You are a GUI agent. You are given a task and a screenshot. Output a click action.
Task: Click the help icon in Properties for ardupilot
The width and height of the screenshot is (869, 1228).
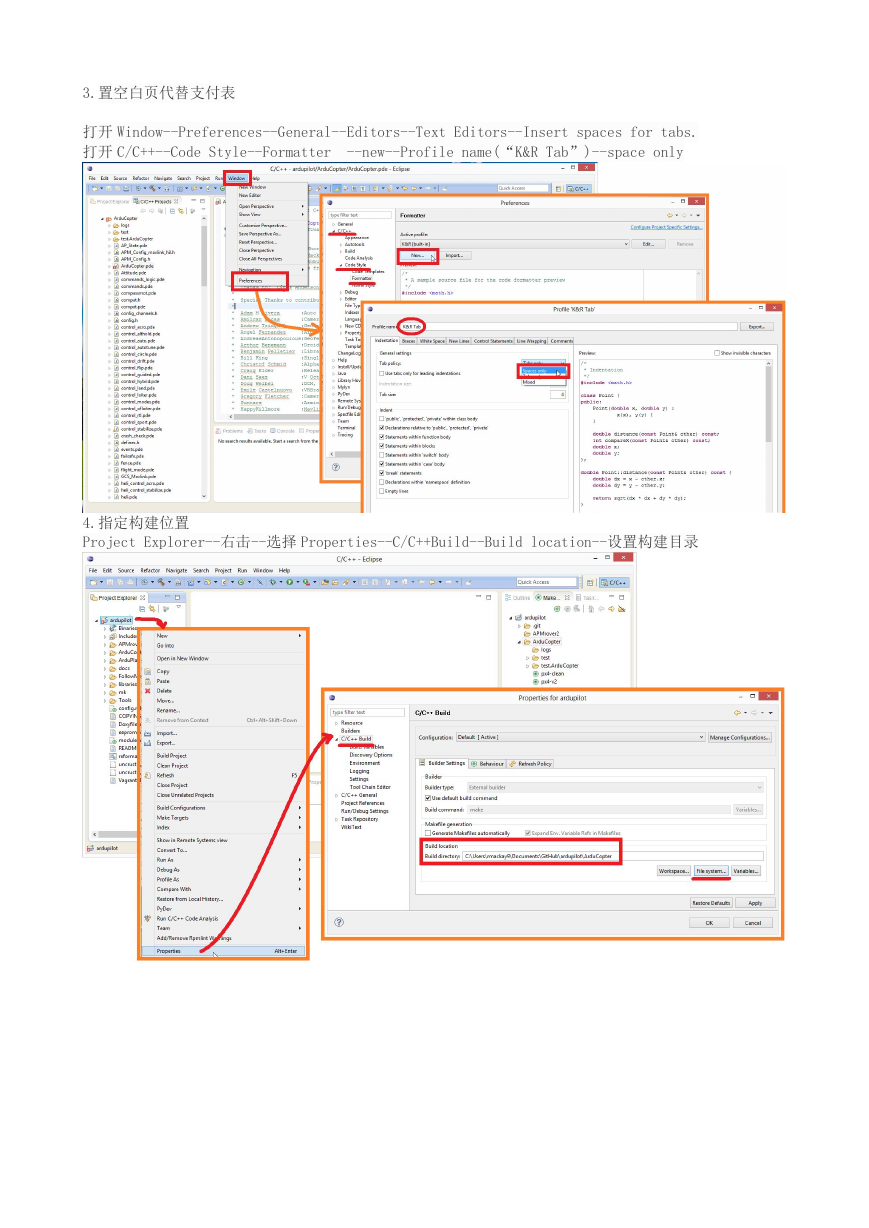339,922
